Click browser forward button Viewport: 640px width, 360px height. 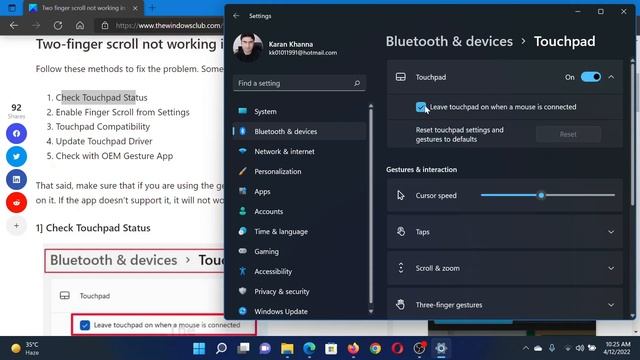(36, 25)
